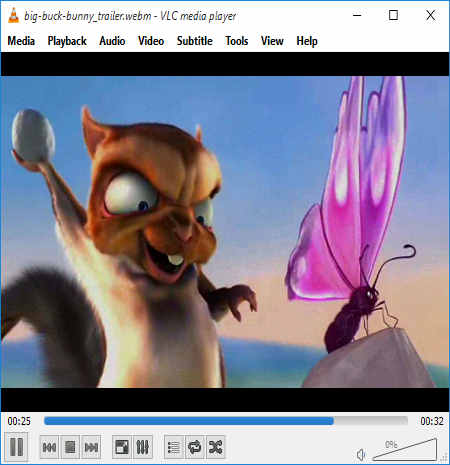
Task: Toggle loop repeat mode
Action: point(195,447)
